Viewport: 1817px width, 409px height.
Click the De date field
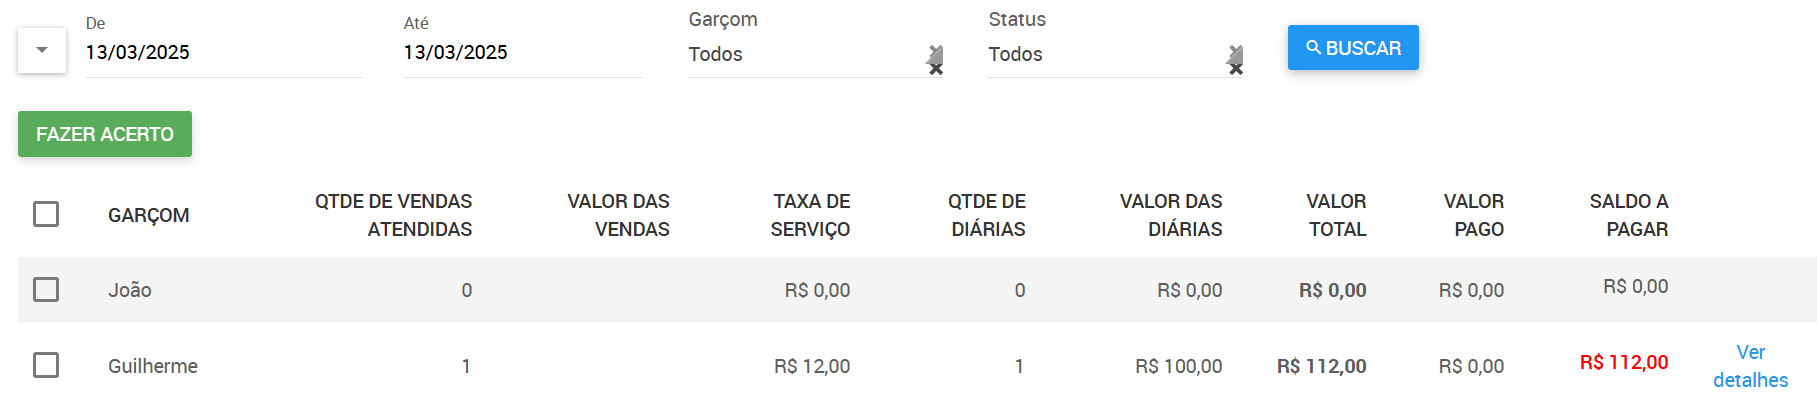224,53
